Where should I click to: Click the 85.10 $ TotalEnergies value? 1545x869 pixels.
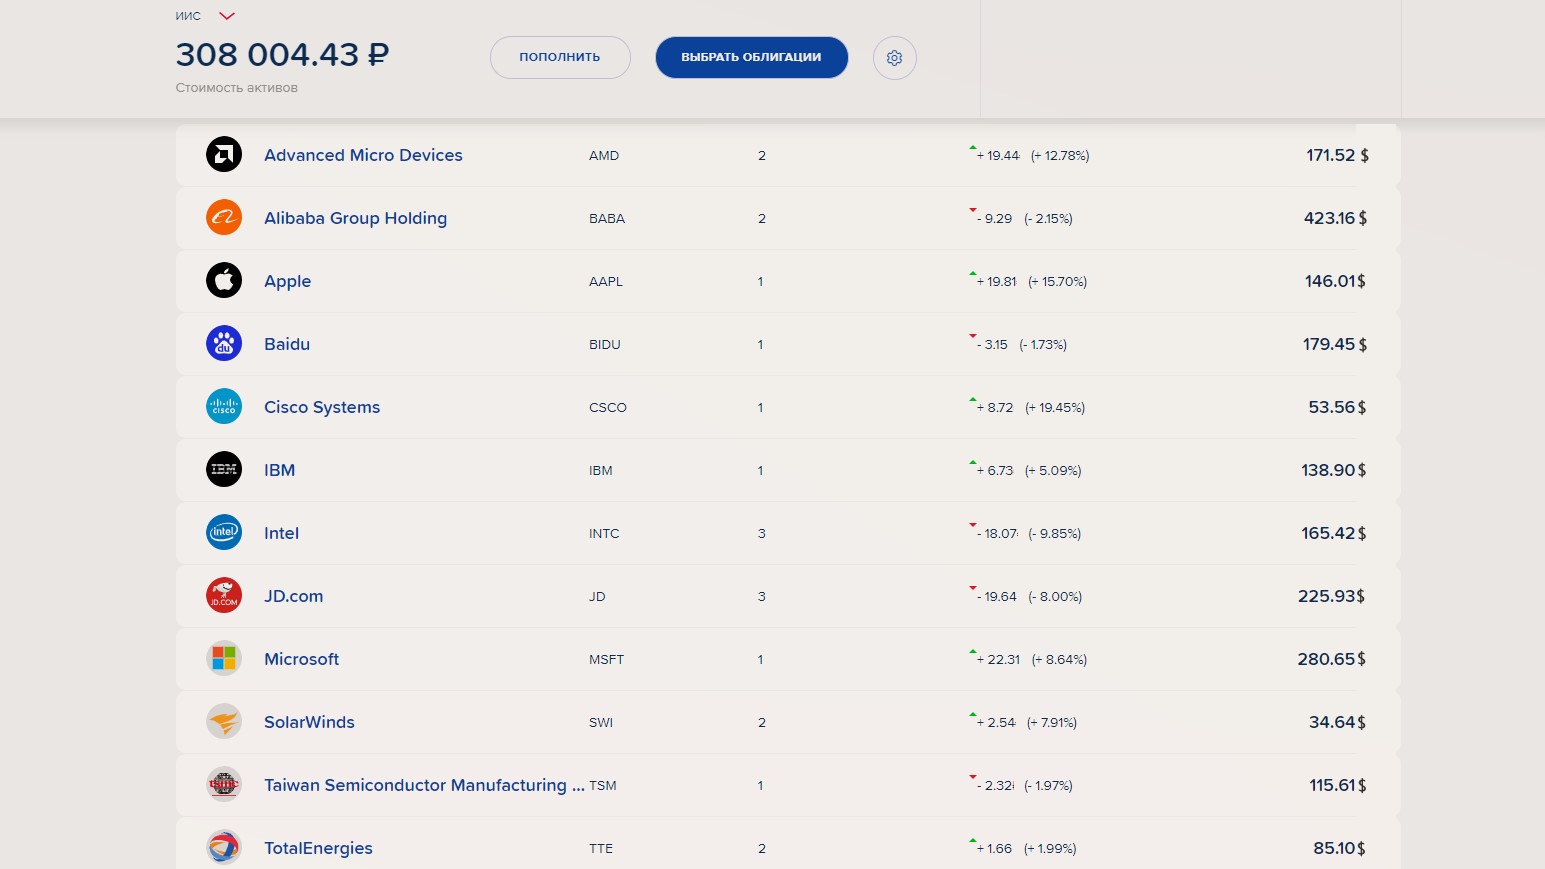coord(1340,848)
